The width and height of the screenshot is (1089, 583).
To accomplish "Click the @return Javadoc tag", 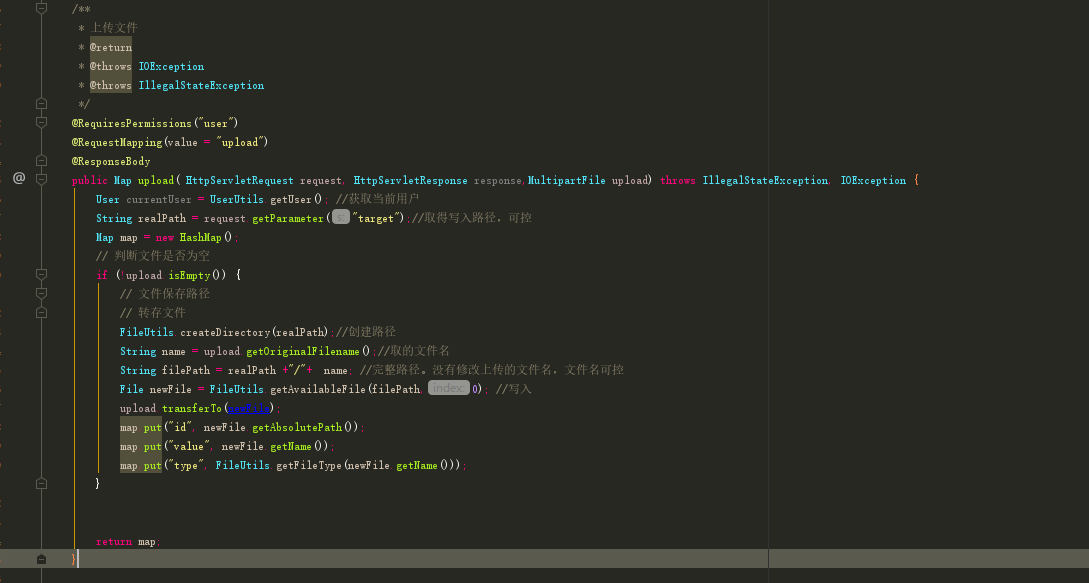I will tap(110, 47).
